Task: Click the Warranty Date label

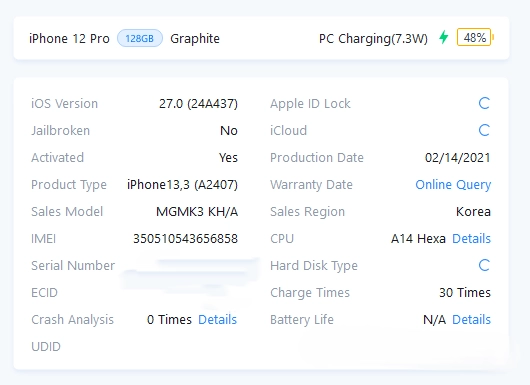Action: click(x=311, y=185)
